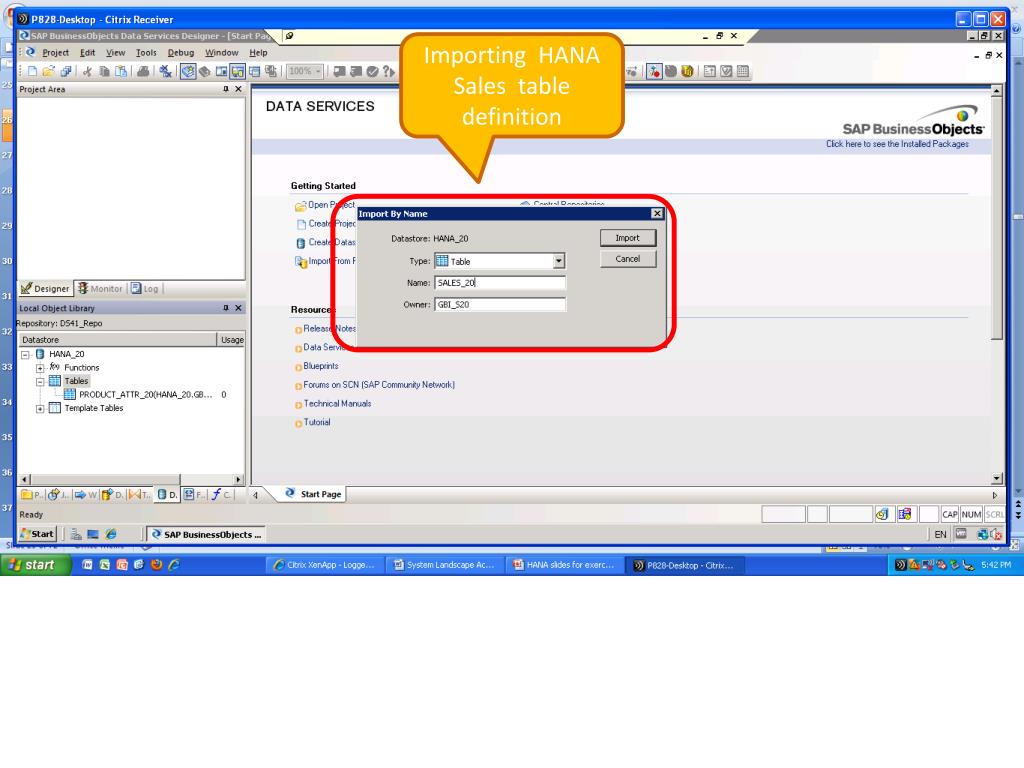
Task: Click the Copy toolbar icon
Action: [x=104, y=71]
